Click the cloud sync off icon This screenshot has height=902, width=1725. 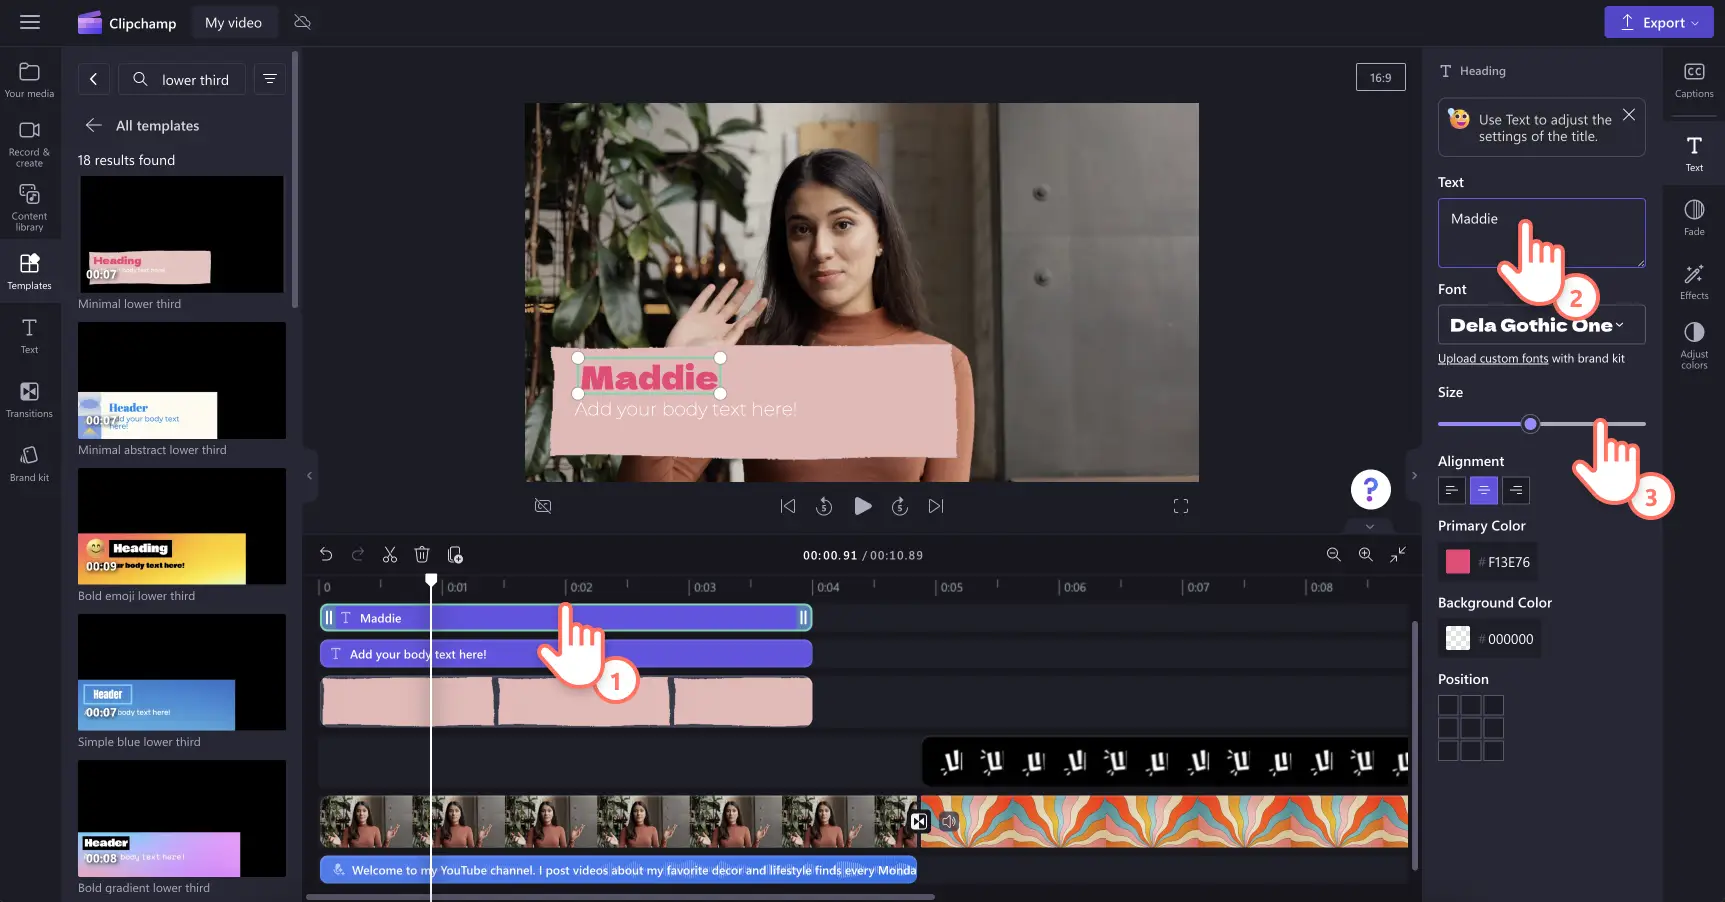pos(302,22)
